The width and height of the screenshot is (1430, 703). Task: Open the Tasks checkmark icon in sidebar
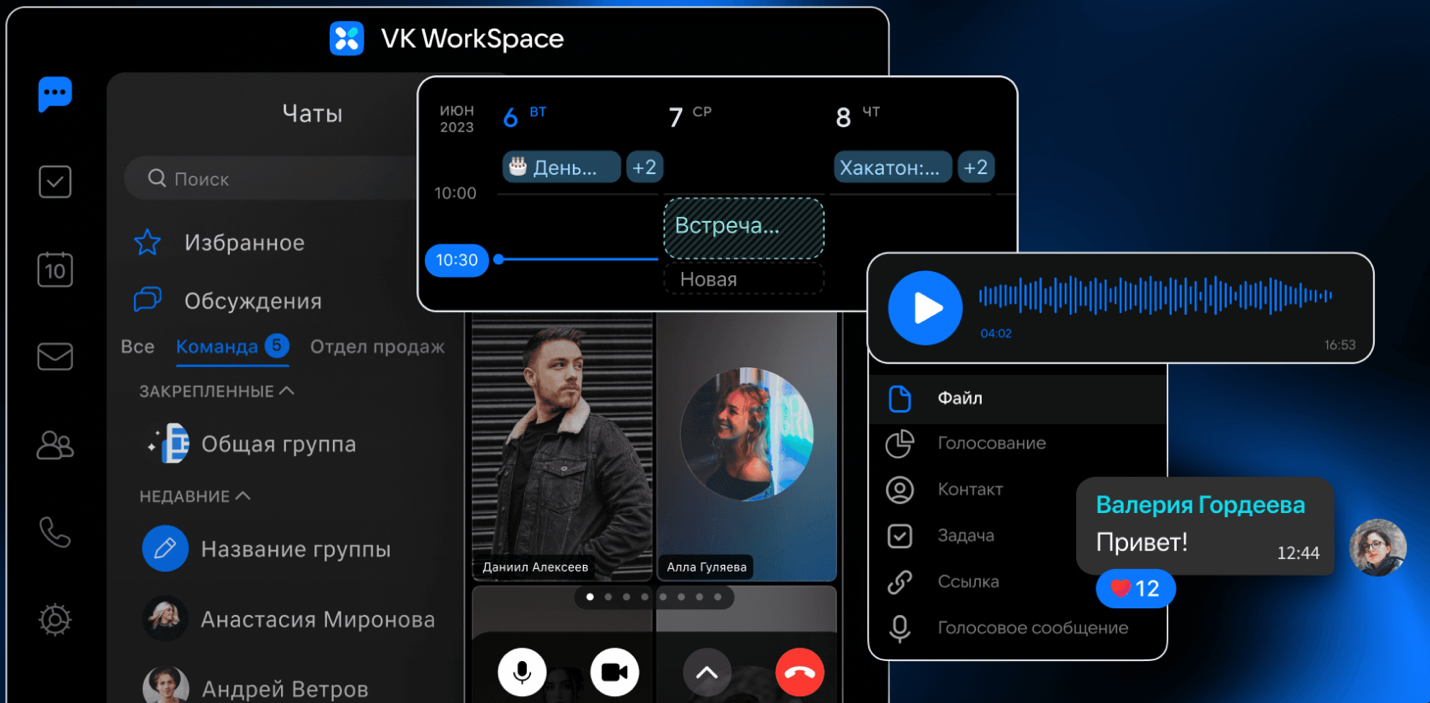pyautogui.click(x=54, y=182)
